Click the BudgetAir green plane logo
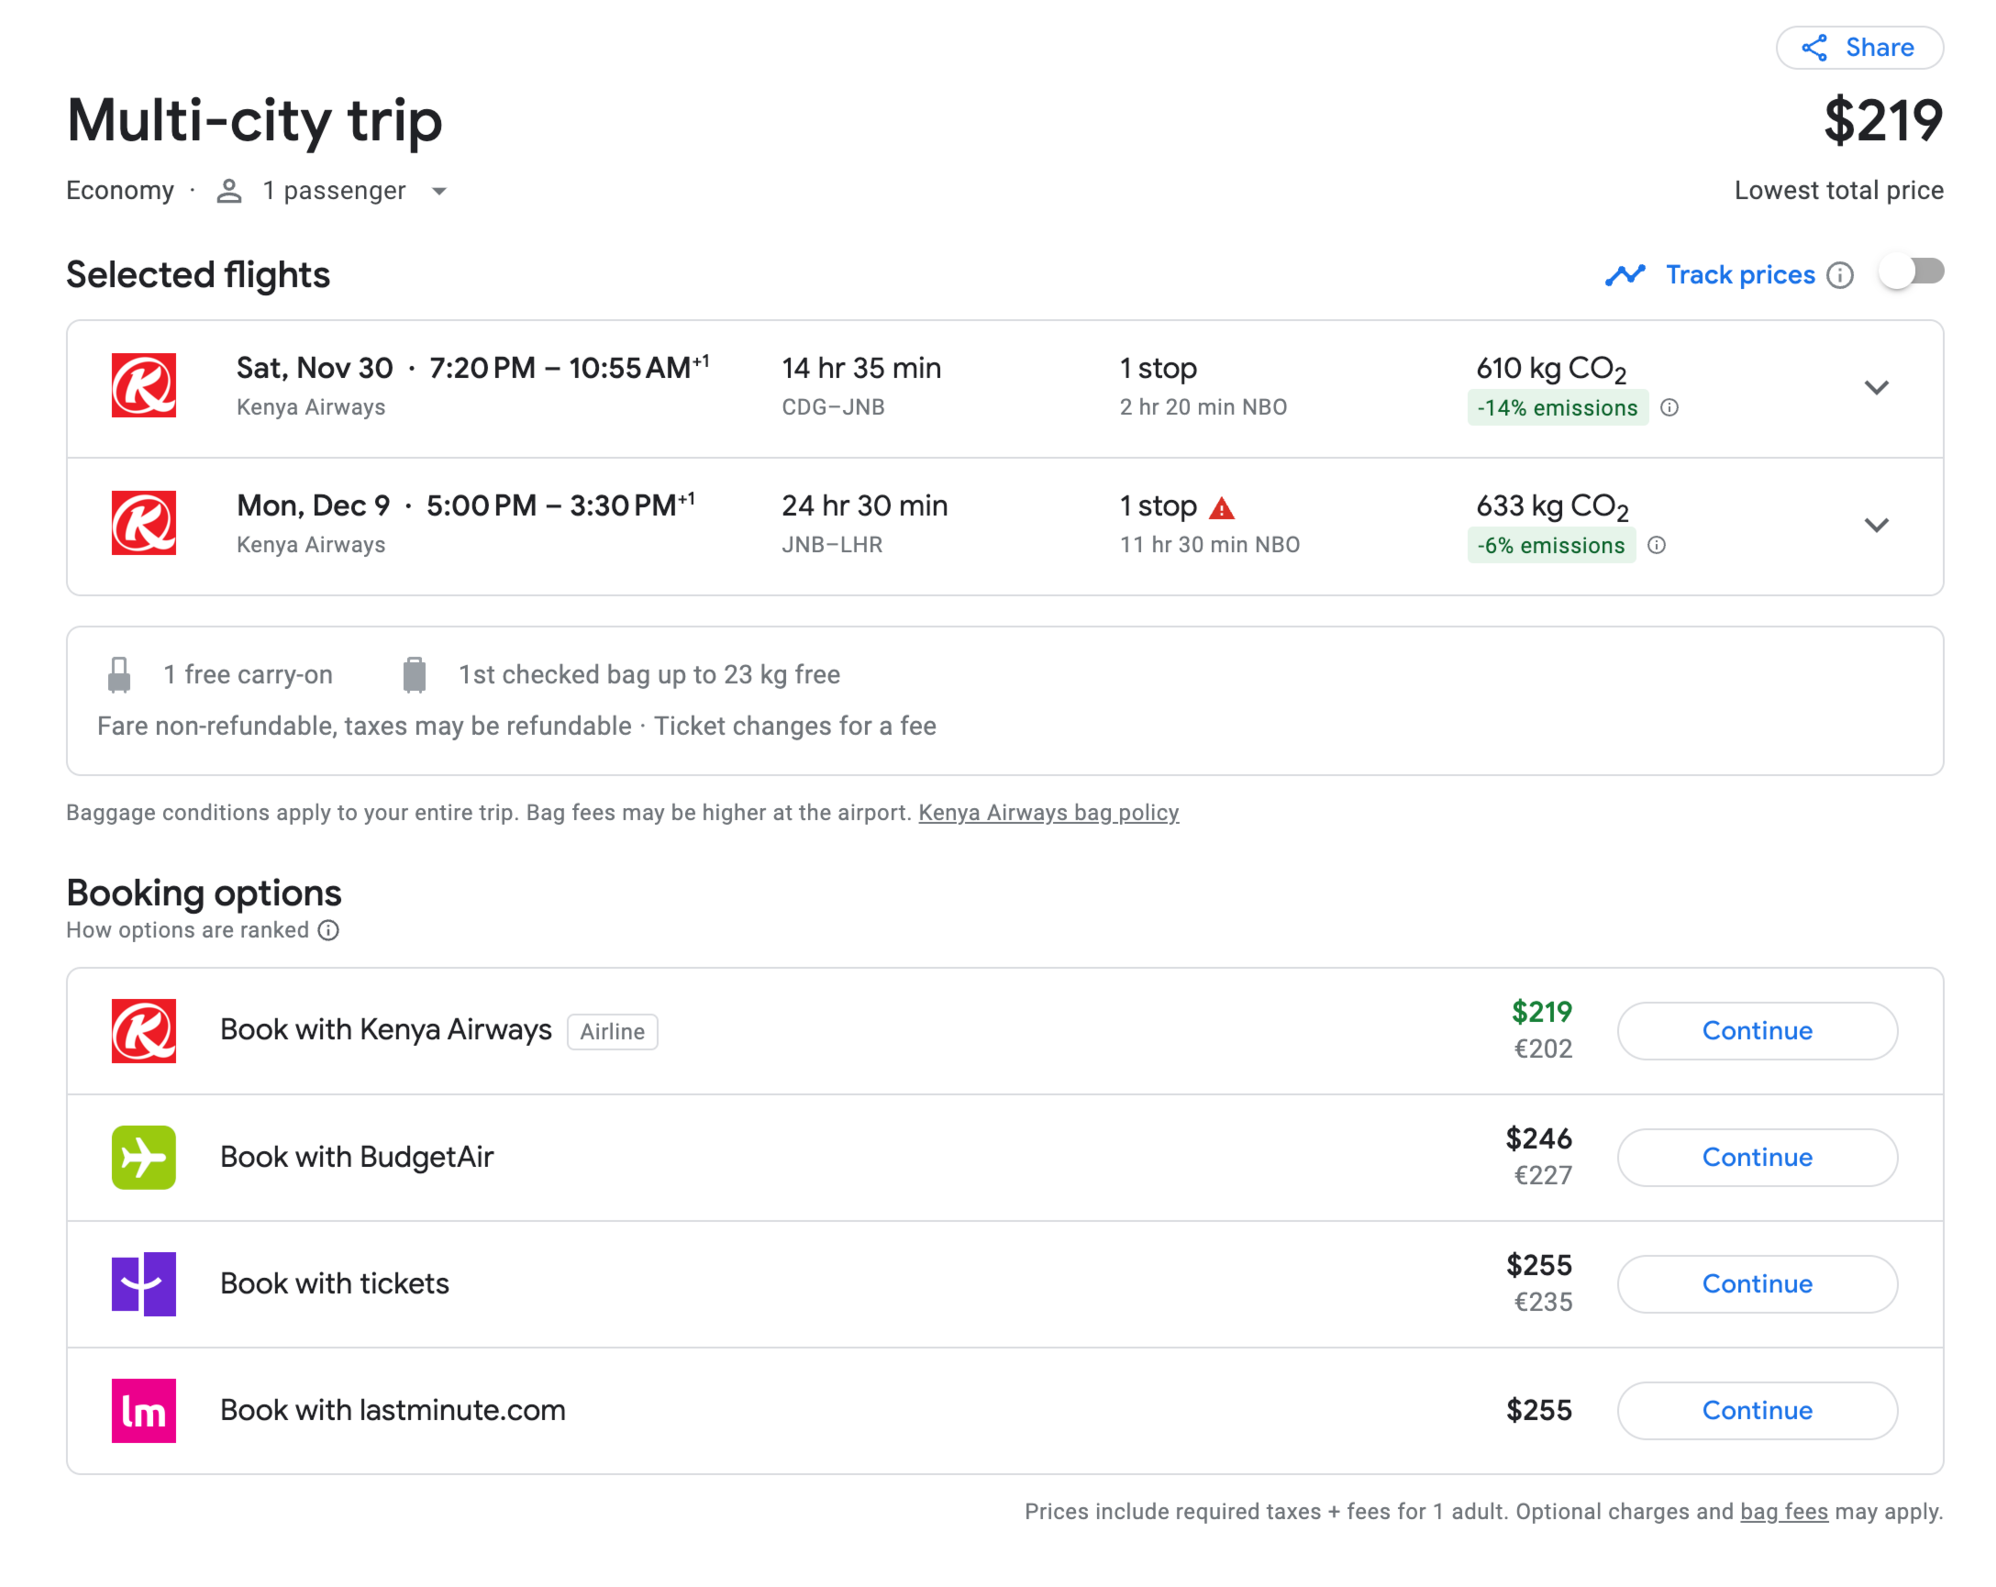 [144, 1157]
